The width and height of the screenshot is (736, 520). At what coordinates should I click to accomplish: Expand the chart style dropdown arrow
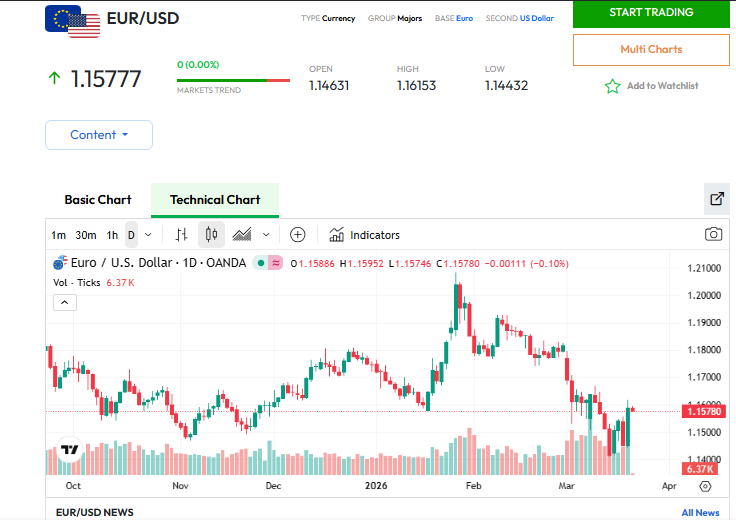pos(266,235)
